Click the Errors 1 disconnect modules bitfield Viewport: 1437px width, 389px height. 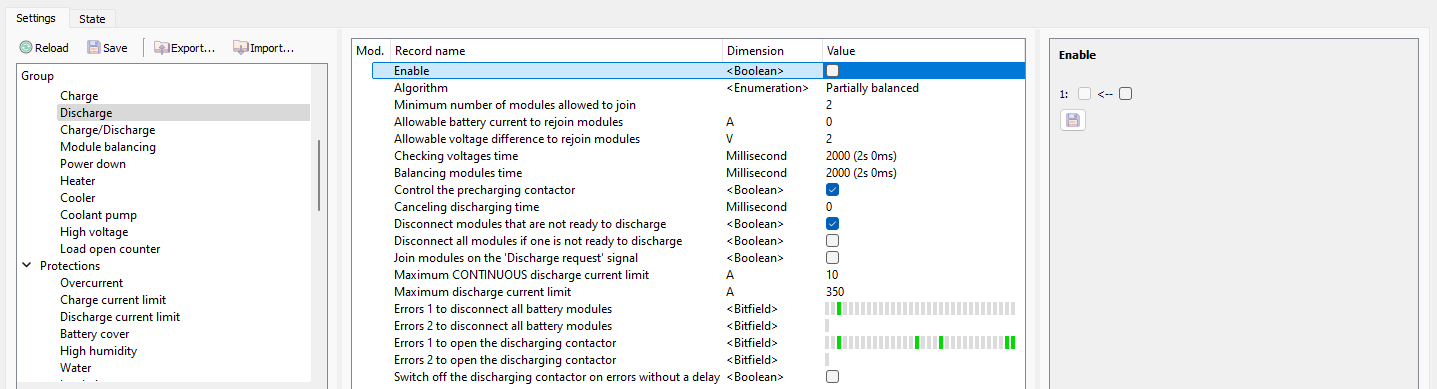coord(920,309)
